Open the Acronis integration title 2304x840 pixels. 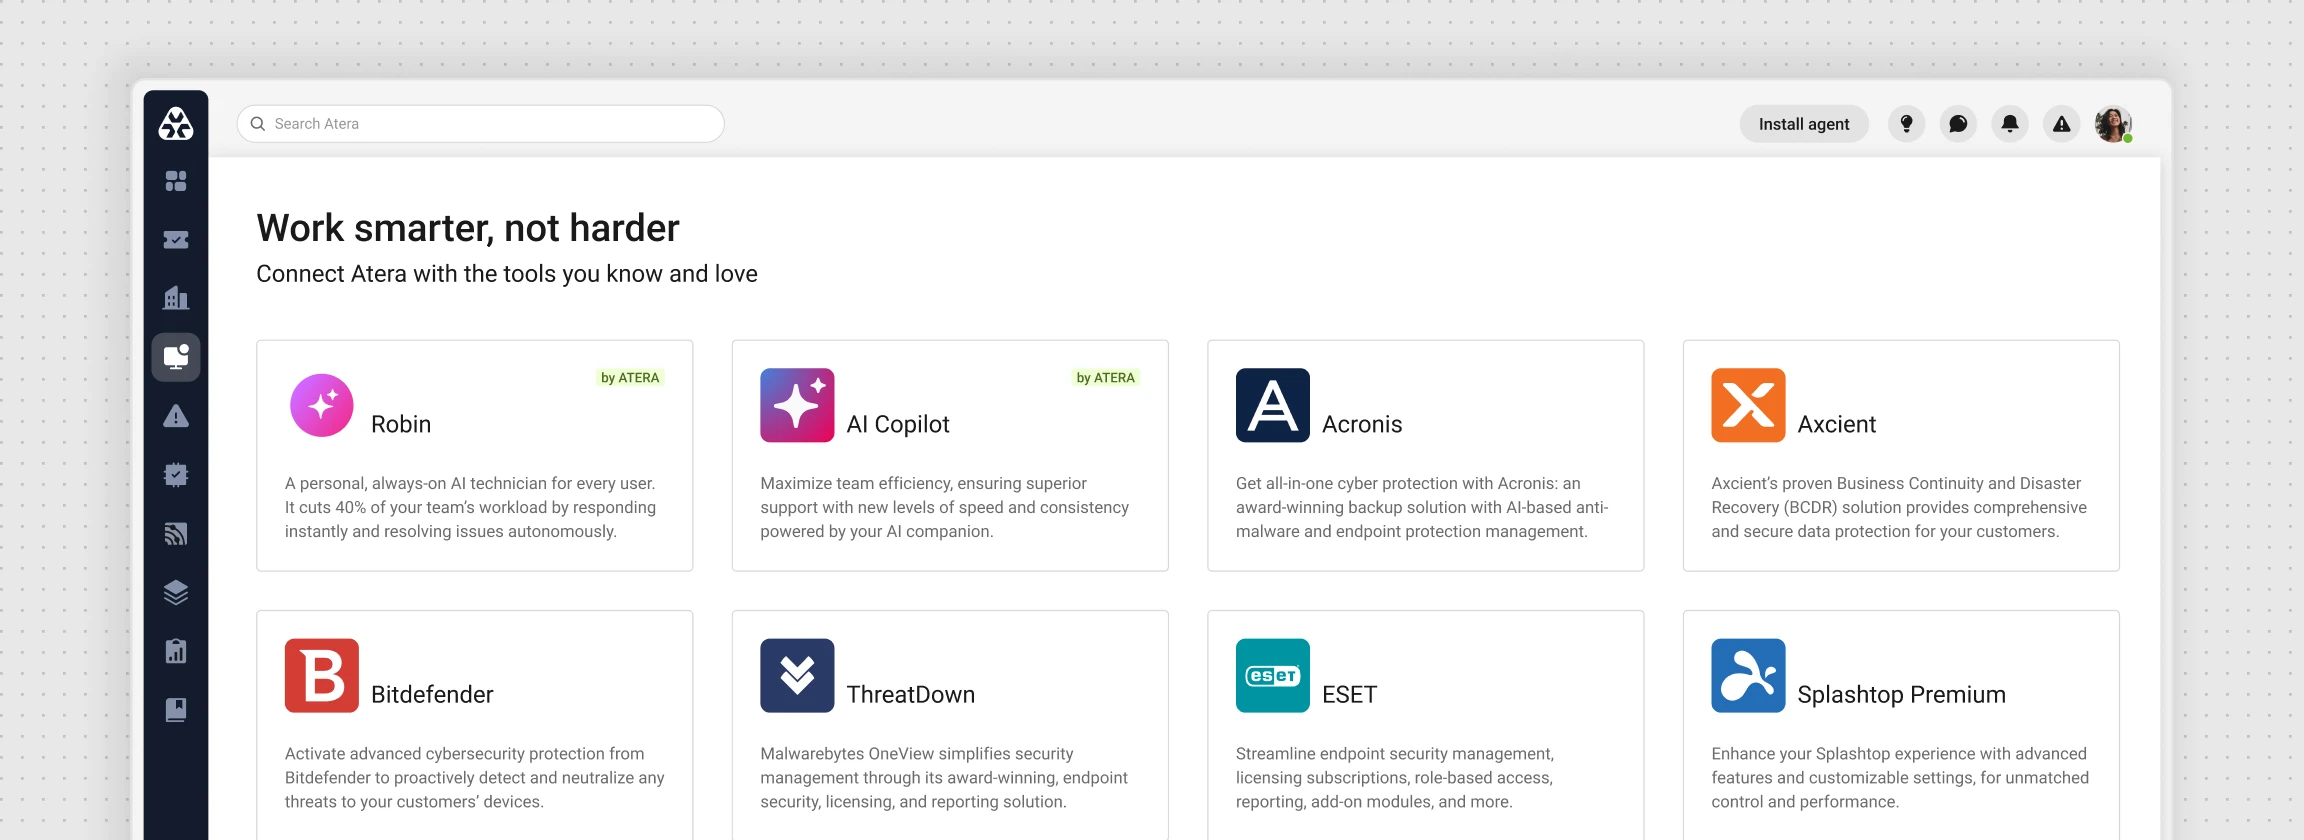pos(1362,424)
